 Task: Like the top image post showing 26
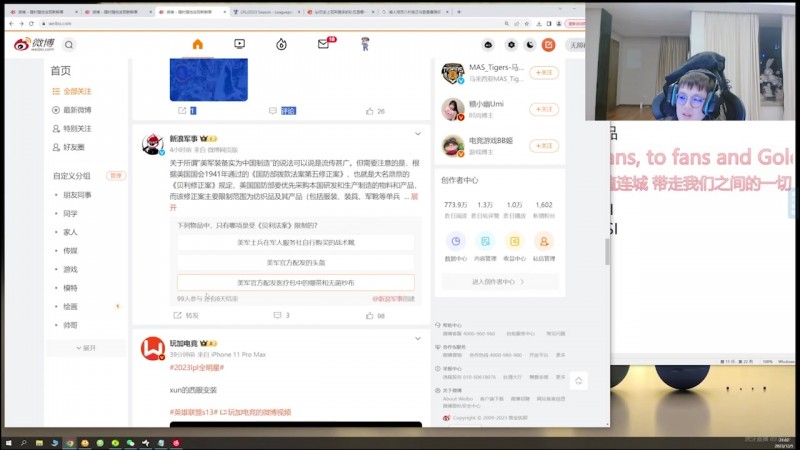coord(369,111)
